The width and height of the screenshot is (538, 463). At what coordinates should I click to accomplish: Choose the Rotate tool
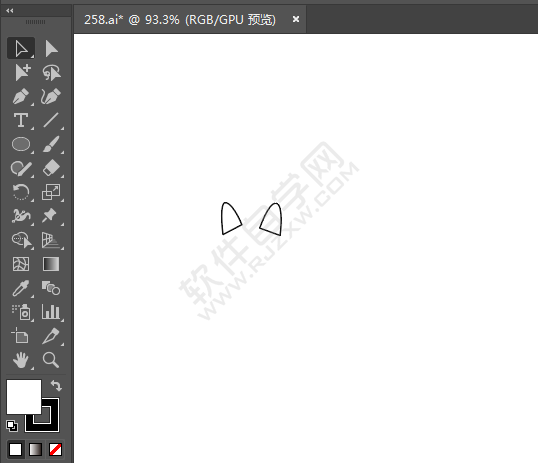click(x=21, y=192)
